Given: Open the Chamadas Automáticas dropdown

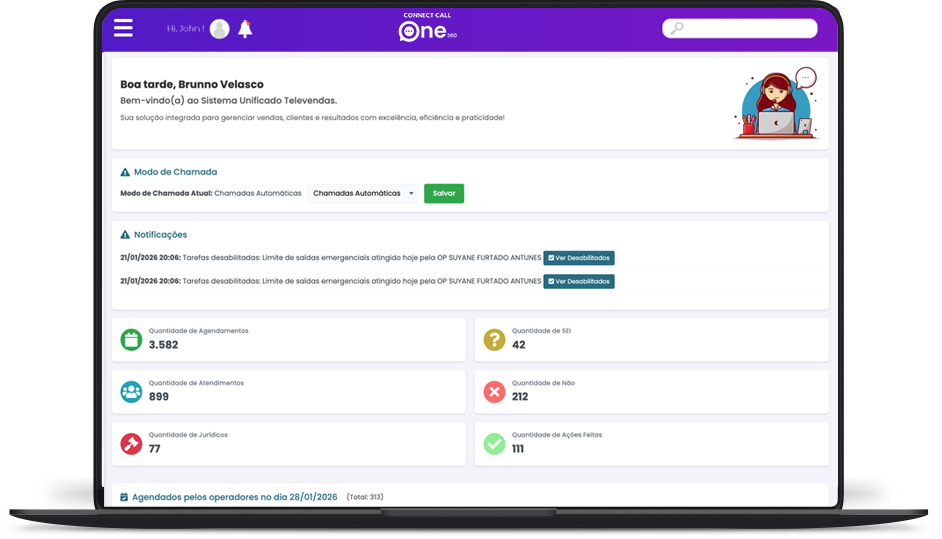Looking at the screenshot, I should click(x=363, y=193).
